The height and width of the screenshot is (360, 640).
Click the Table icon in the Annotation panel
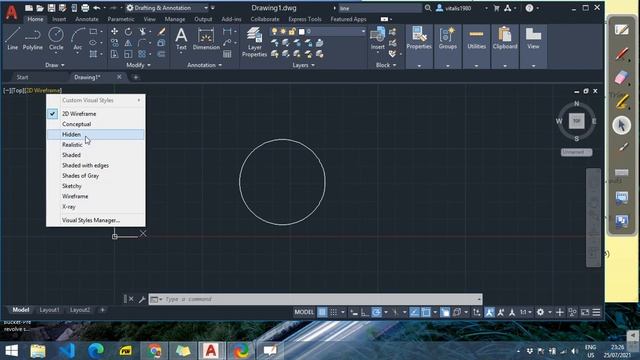[x=227, y=54]
